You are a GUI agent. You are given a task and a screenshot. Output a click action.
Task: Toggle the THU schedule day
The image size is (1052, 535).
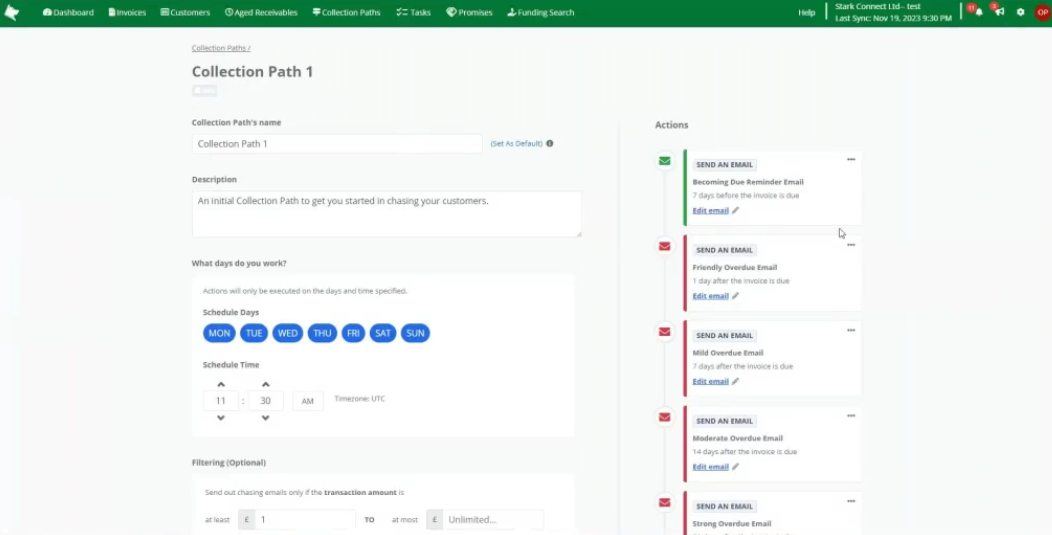(322, 333)
